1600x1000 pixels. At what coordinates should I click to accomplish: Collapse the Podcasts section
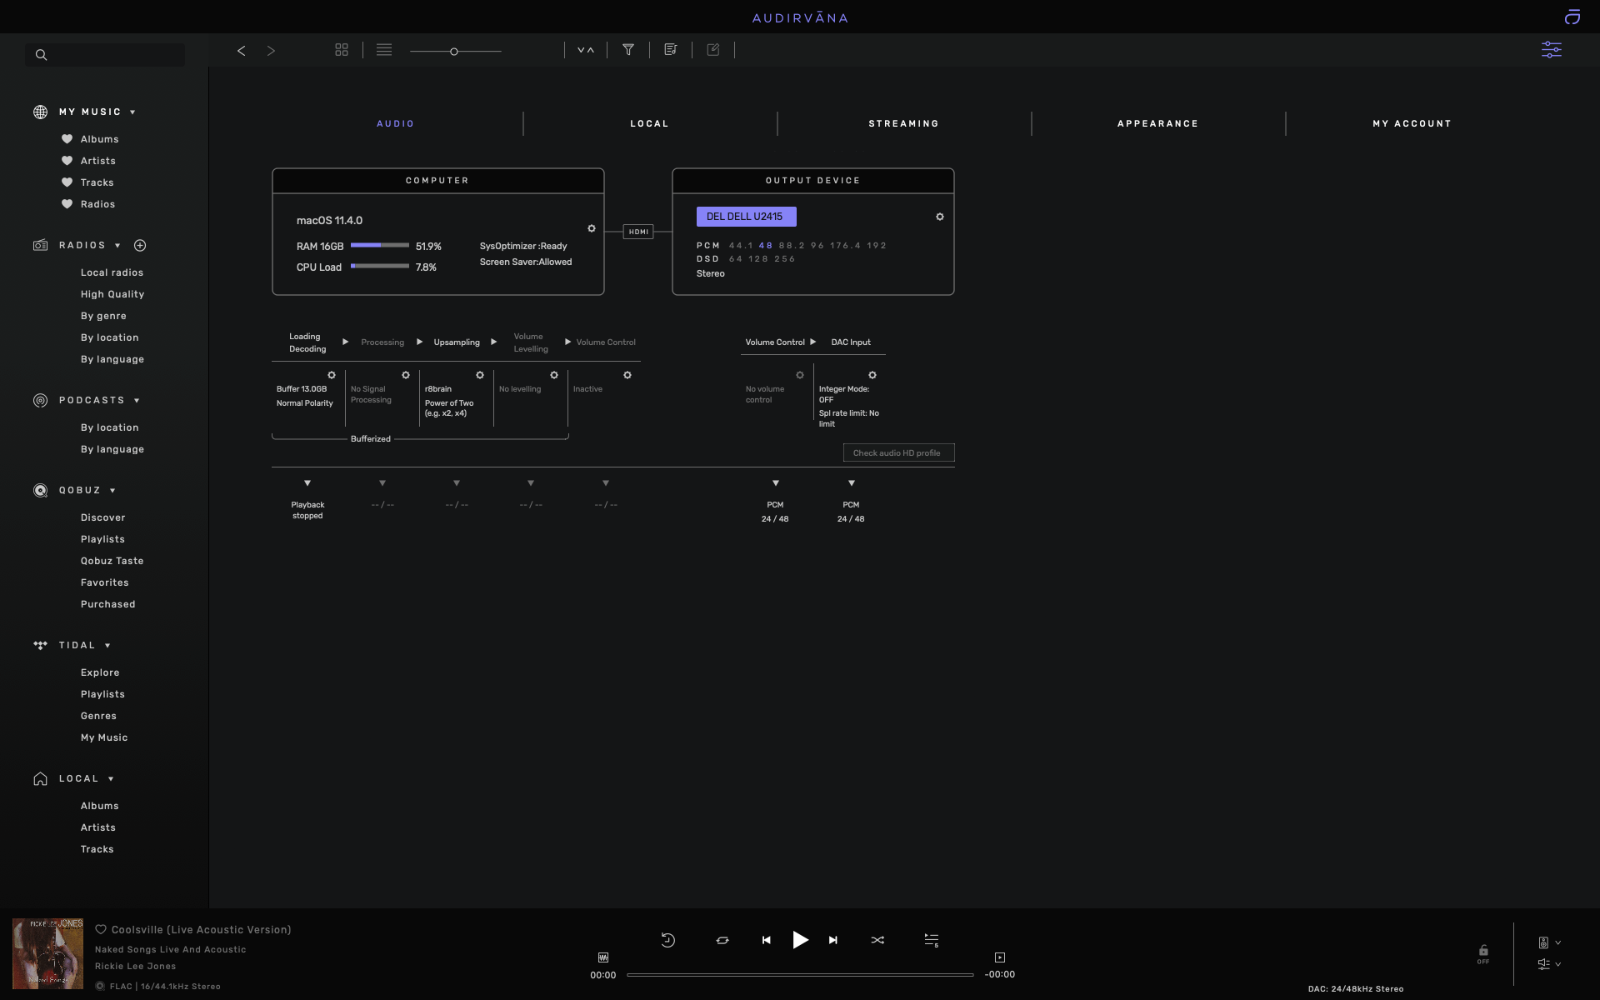click(137, 400)
